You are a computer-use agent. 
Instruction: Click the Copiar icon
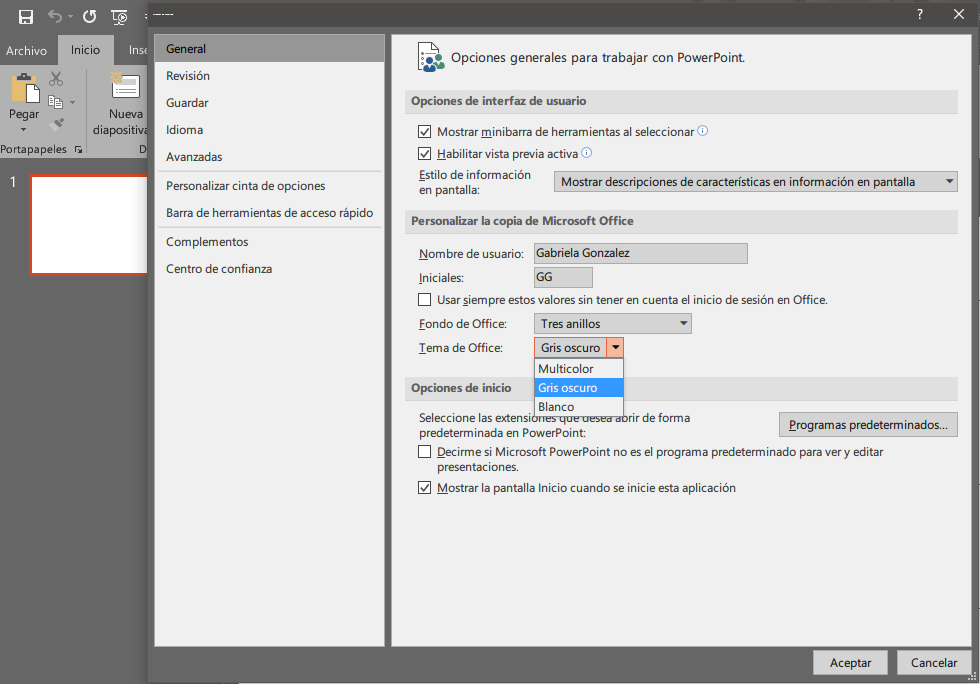pyautogui.click(x=55, y=99)
